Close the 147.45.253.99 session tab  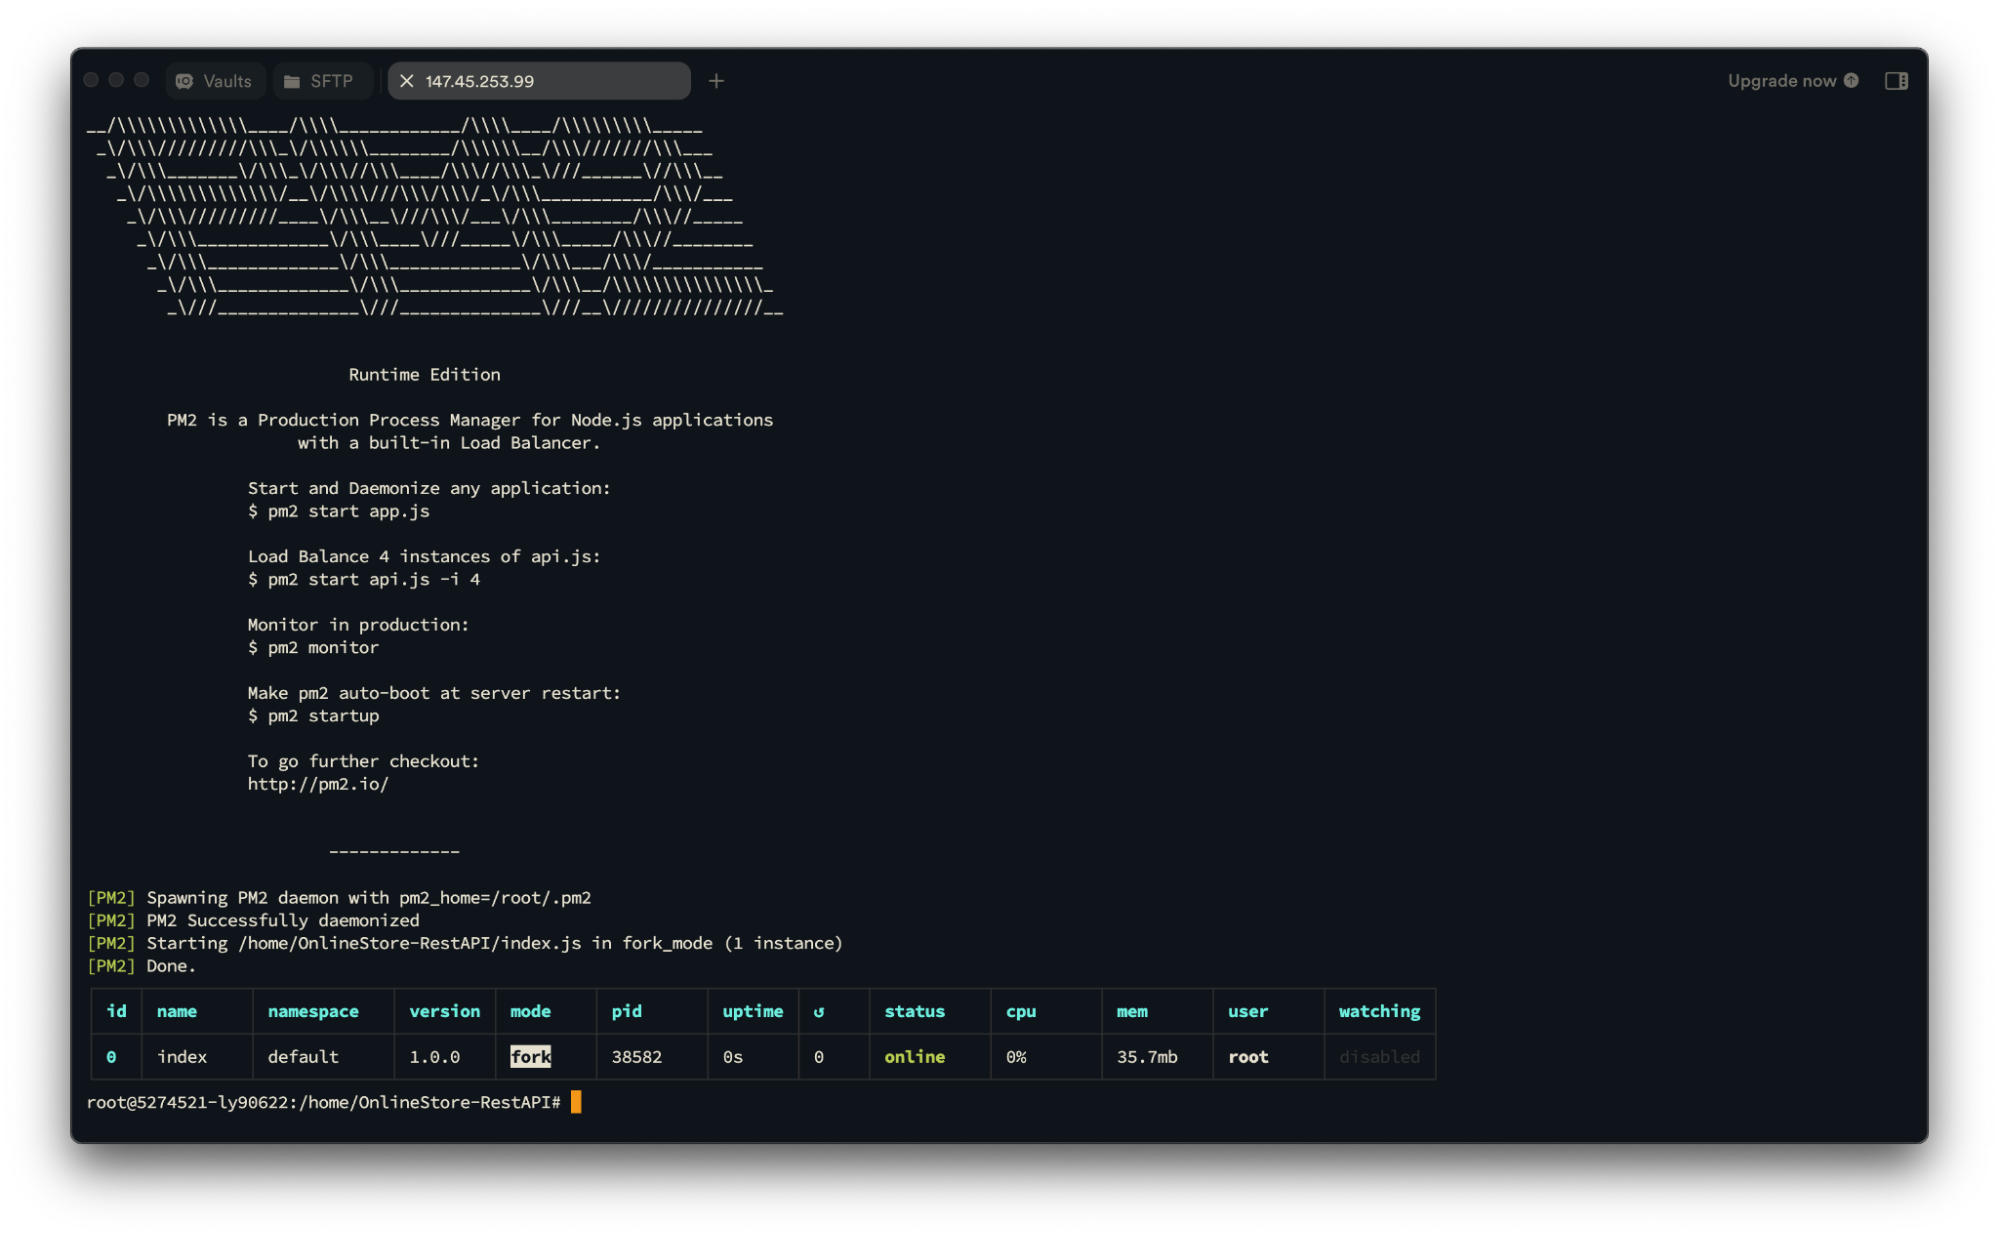(407, 81)
